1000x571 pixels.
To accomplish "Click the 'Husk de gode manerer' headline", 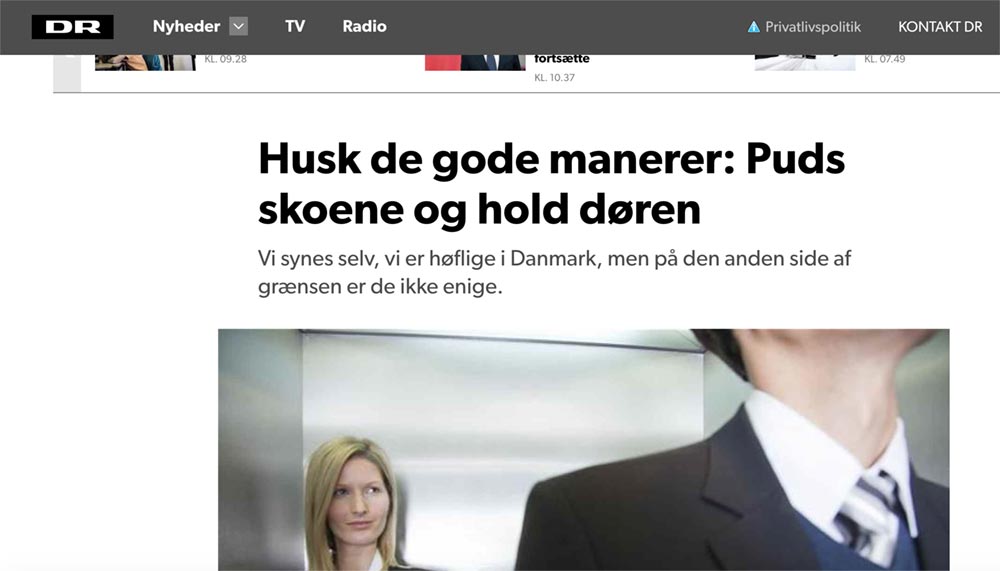I will point(552,184).
